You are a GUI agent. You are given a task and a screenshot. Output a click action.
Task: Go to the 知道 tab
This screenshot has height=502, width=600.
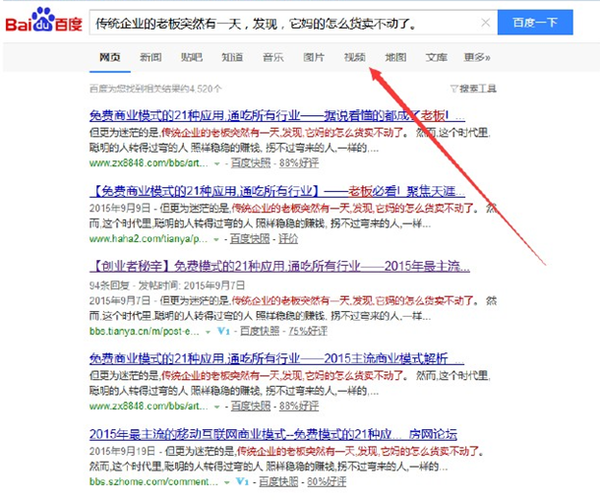232,57
